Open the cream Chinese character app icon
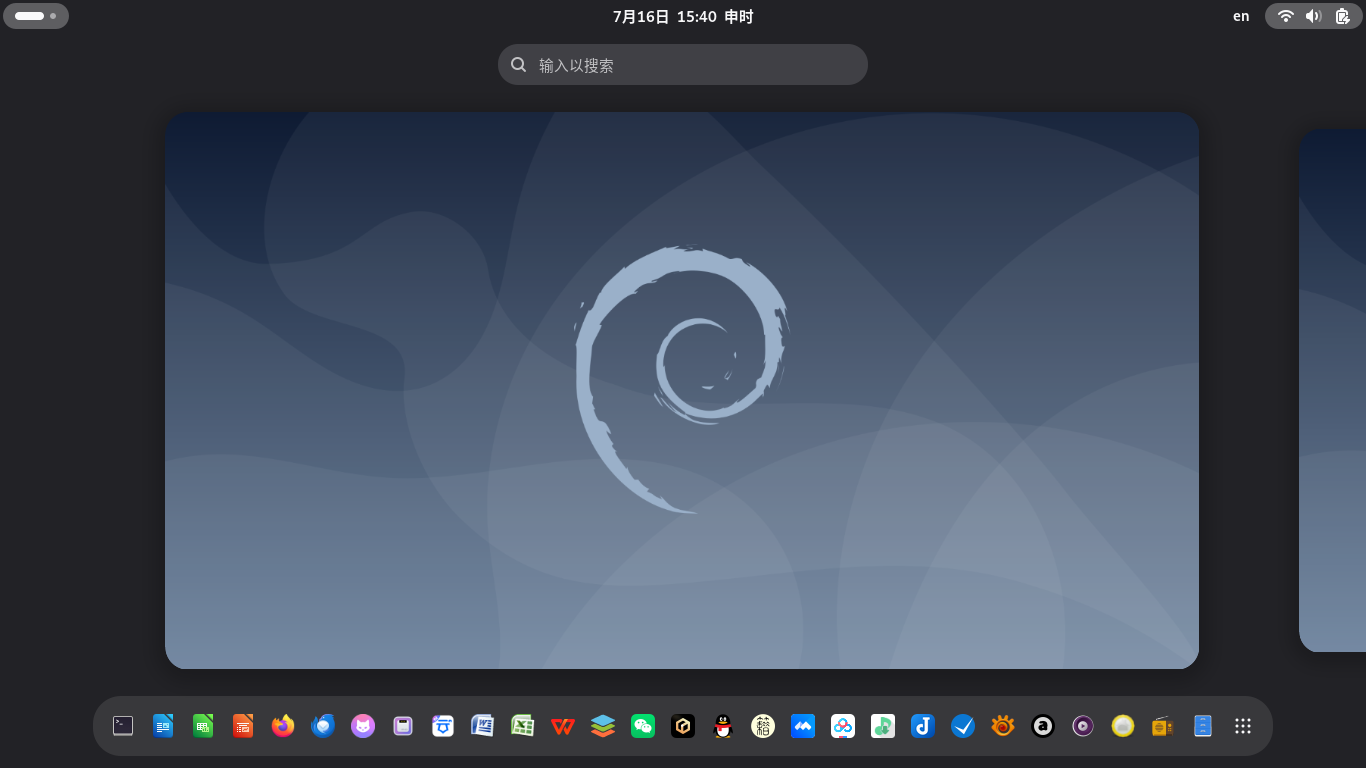 763,726
